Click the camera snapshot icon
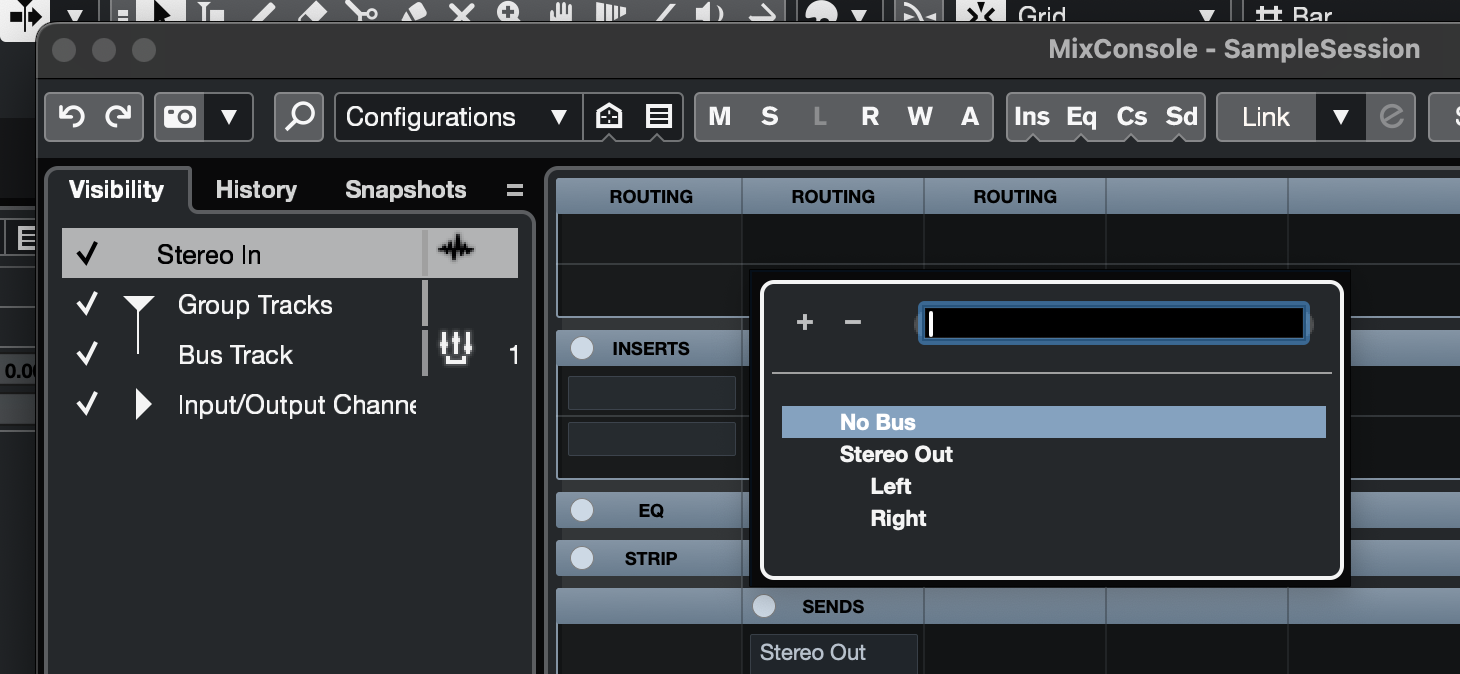The height and width of the screenshot is (674, 1460). (181, 117)
